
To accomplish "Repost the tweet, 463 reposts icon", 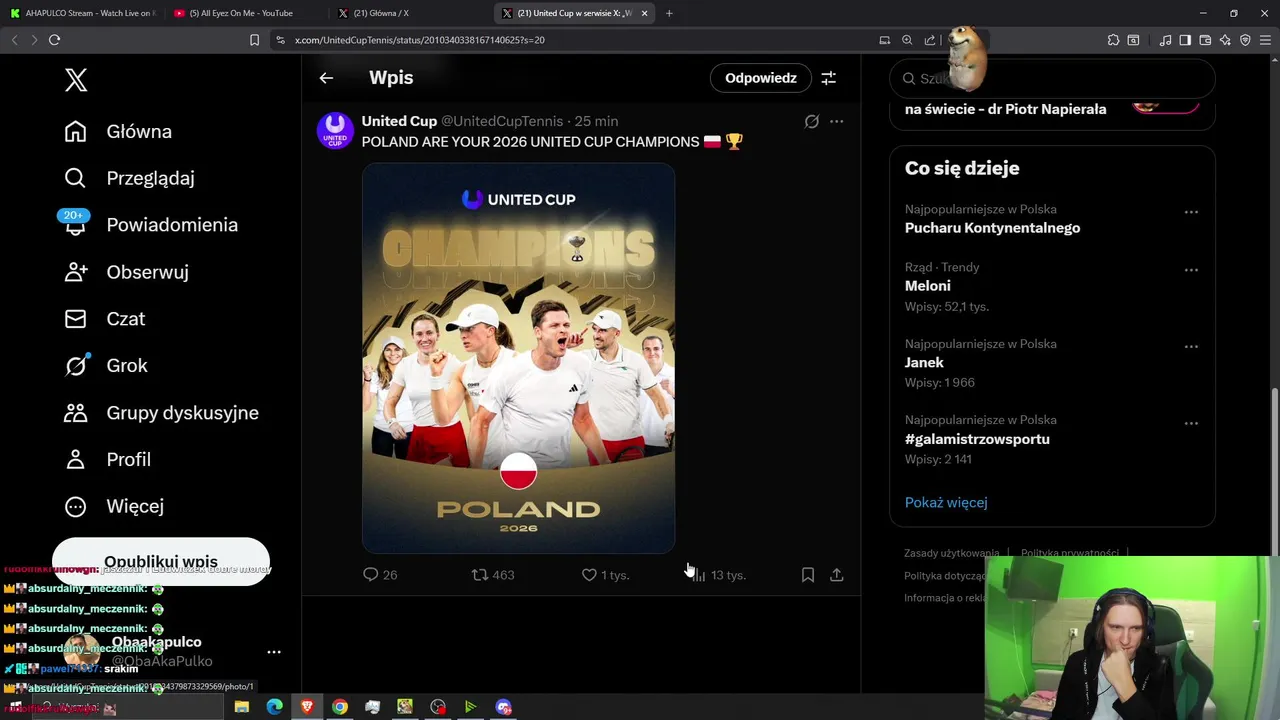I will pyautogui.click(x=493, y=575).
